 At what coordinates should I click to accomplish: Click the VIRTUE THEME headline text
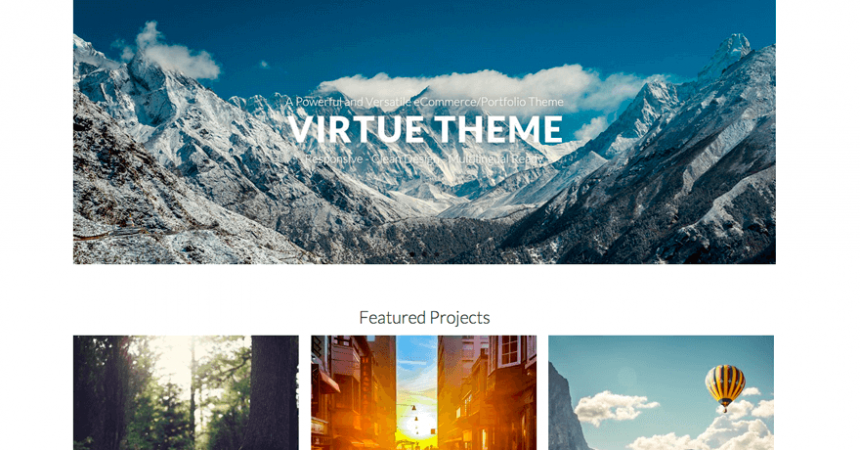[425, 130]
